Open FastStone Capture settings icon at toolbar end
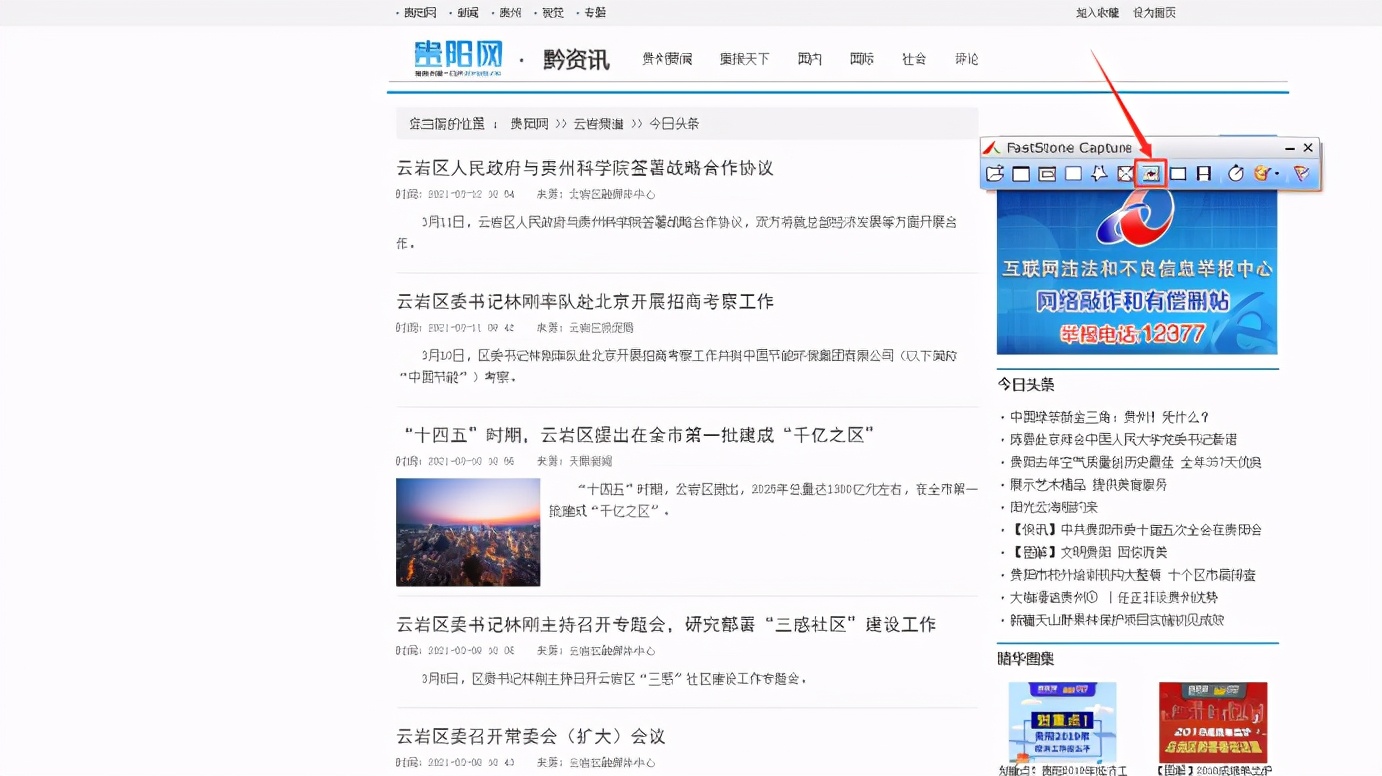Image resolution: width=1382 pixels, height=776 pixels. click(1301, 174)
